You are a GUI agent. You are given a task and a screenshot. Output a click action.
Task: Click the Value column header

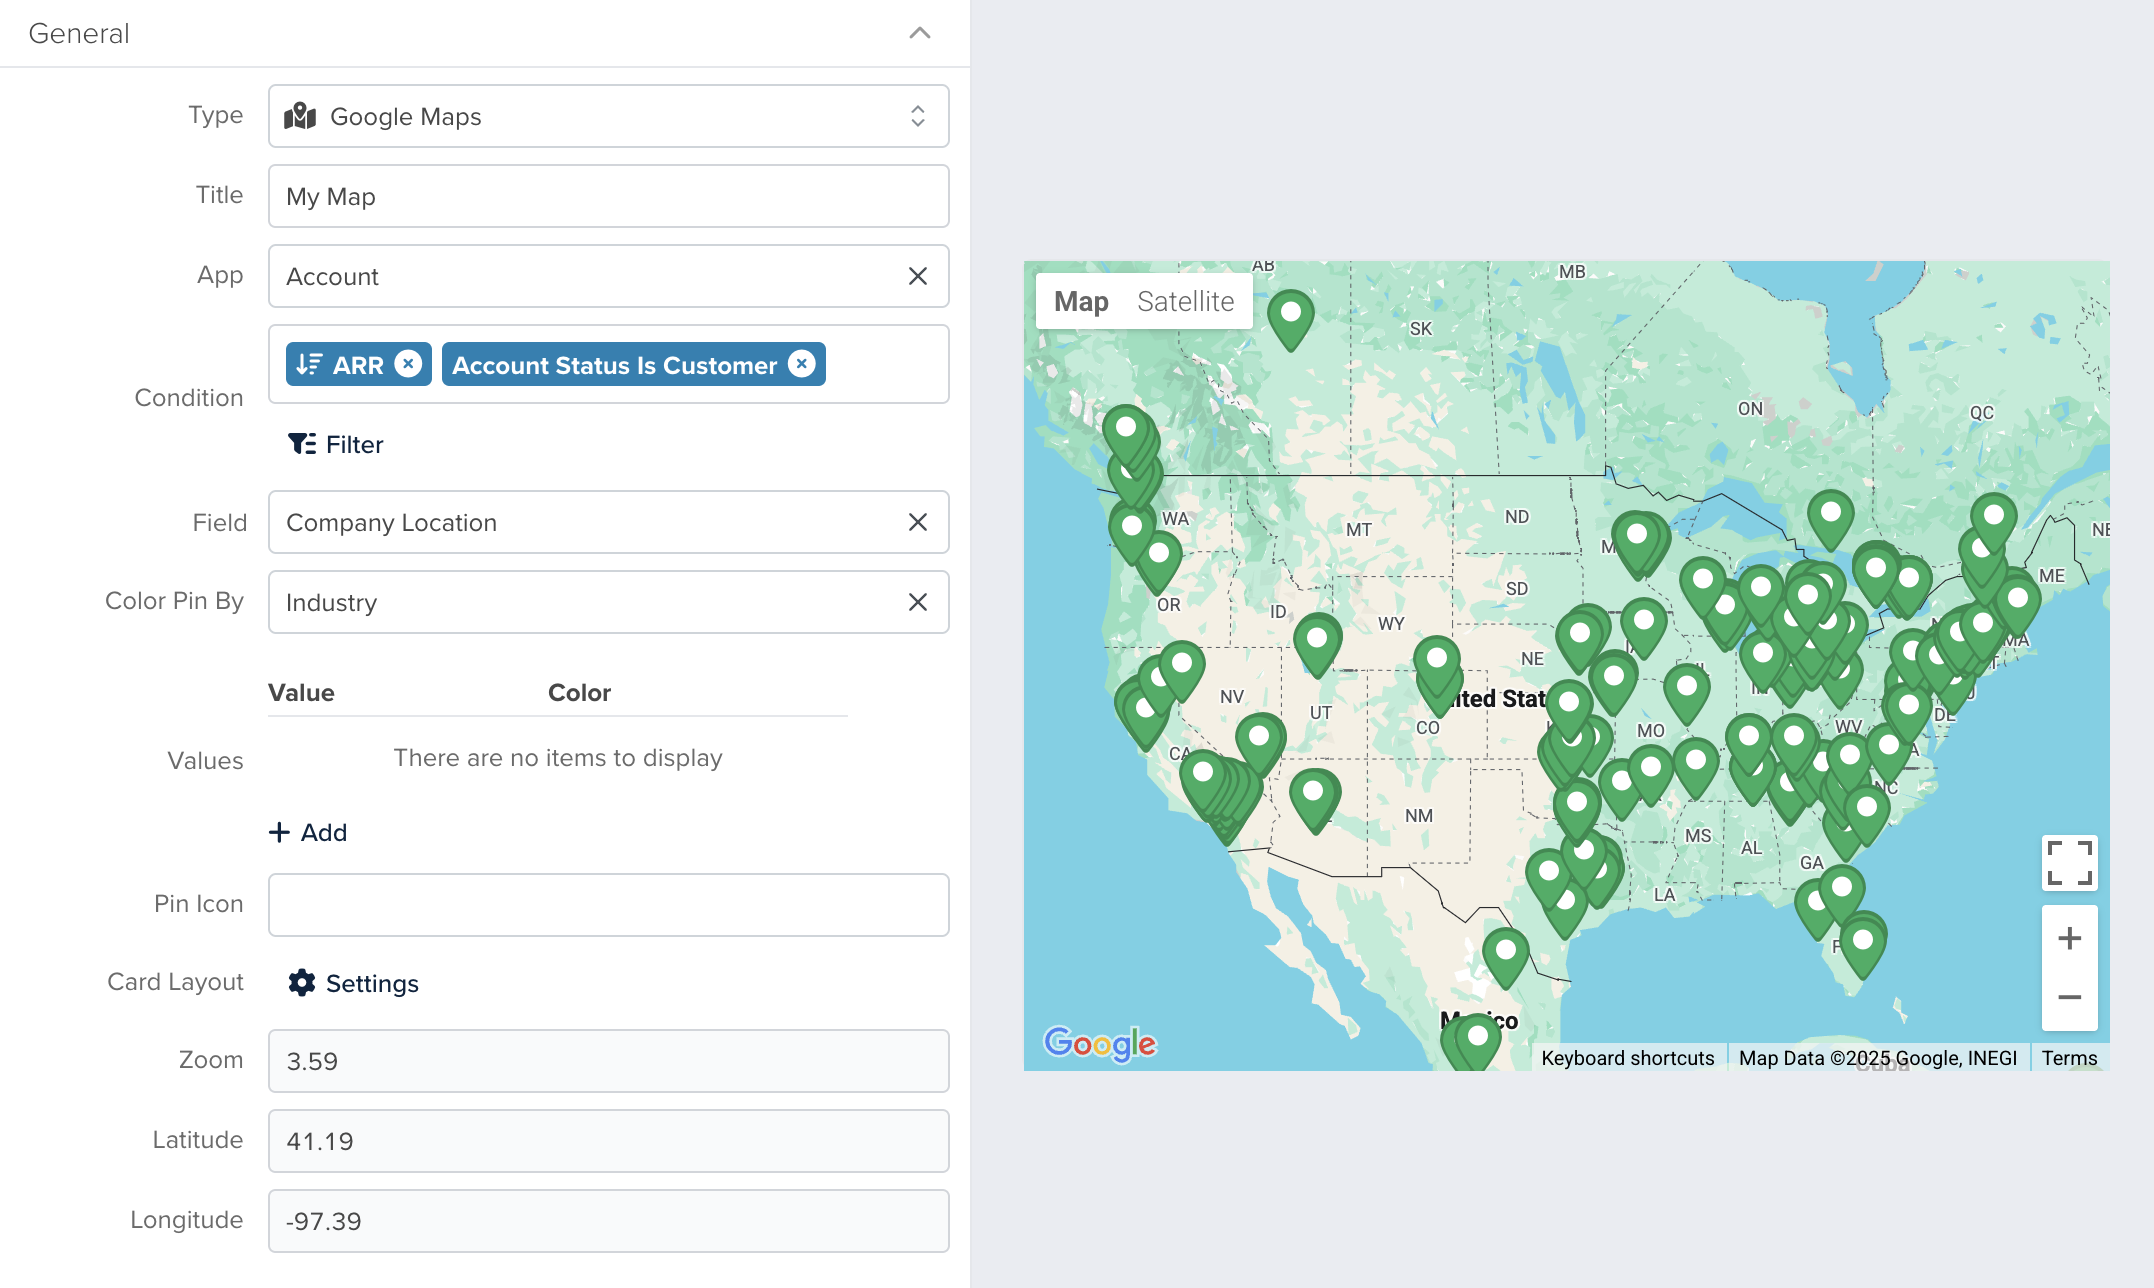301,692
